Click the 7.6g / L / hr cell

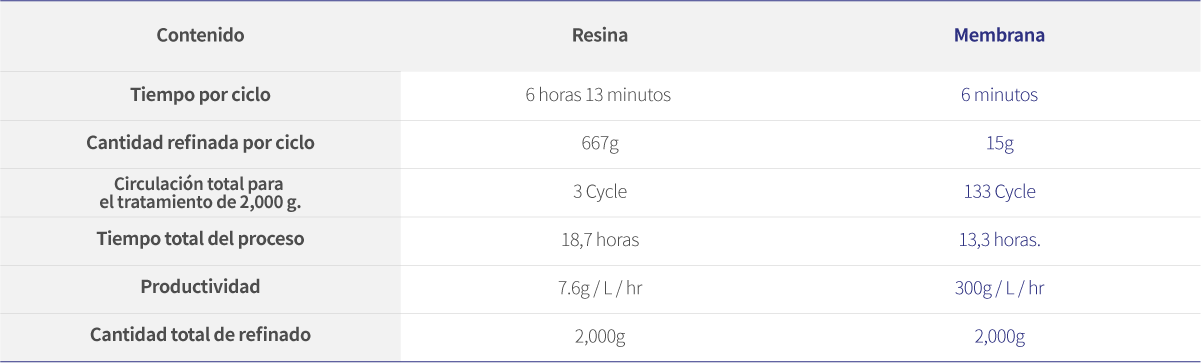tap(600, 288)
